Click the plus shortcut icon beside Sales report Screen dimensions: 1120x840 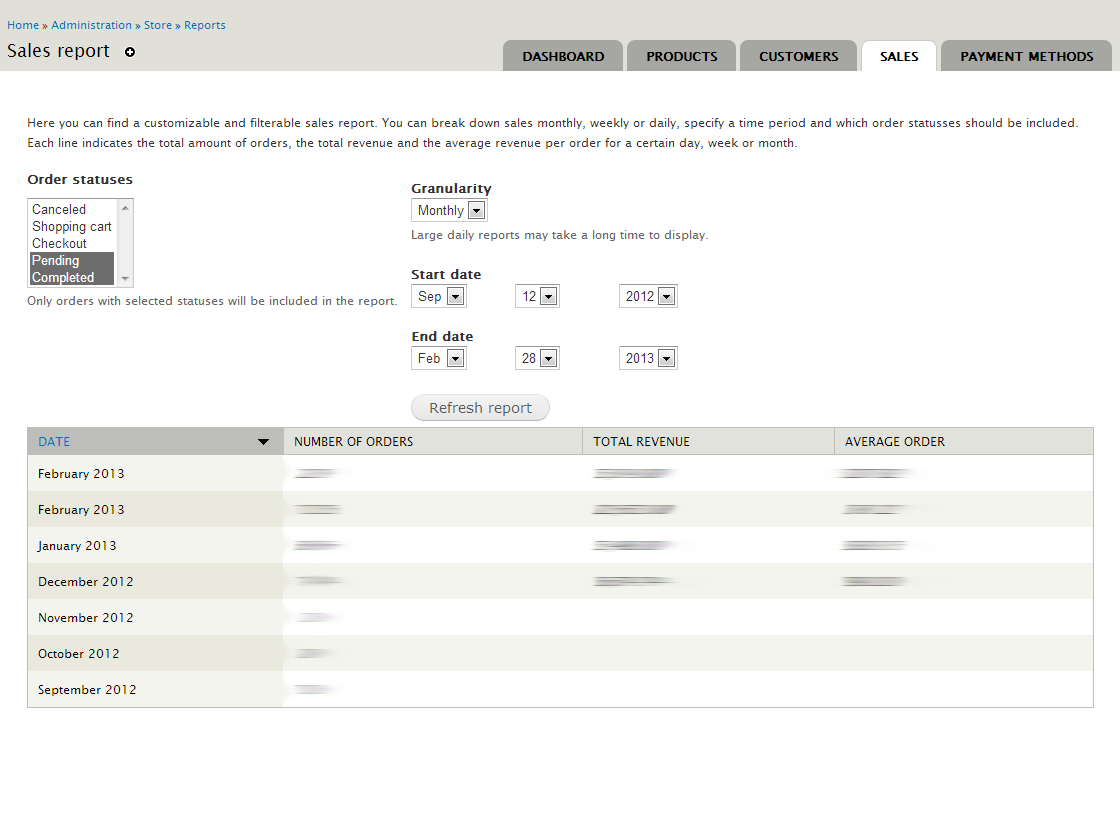click(x=130, y=52)
